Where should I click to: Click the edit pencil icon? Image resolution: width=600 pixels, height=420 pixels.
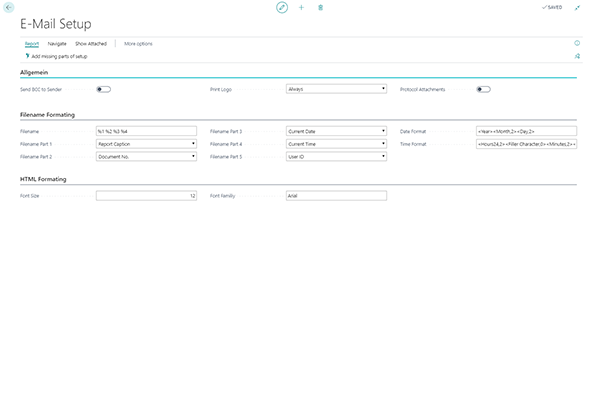282,7
